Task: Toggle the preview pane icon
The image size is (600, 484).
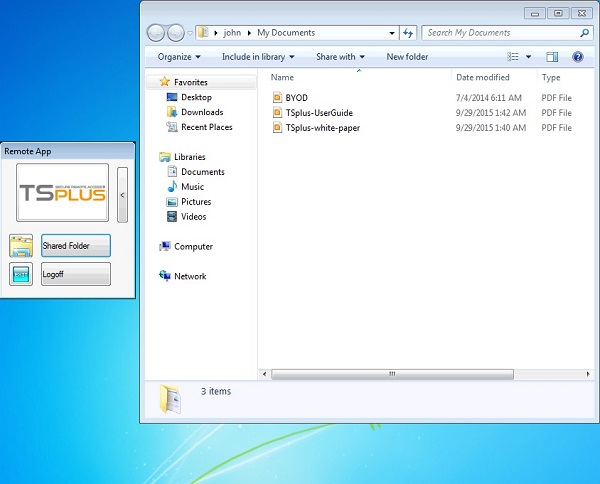Action: (552, 57)
